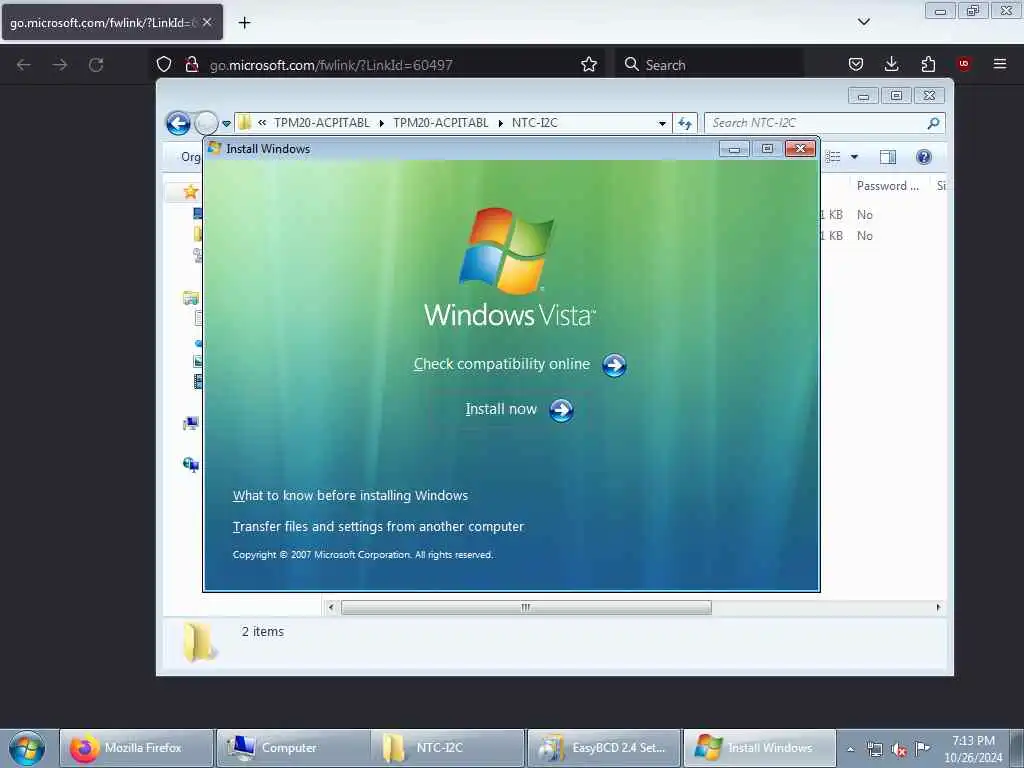Image resolution: width=1024 pixels, height=768 pixels.
Task: Toggle Explorer preview pane icon
Action: click(888, 157)
